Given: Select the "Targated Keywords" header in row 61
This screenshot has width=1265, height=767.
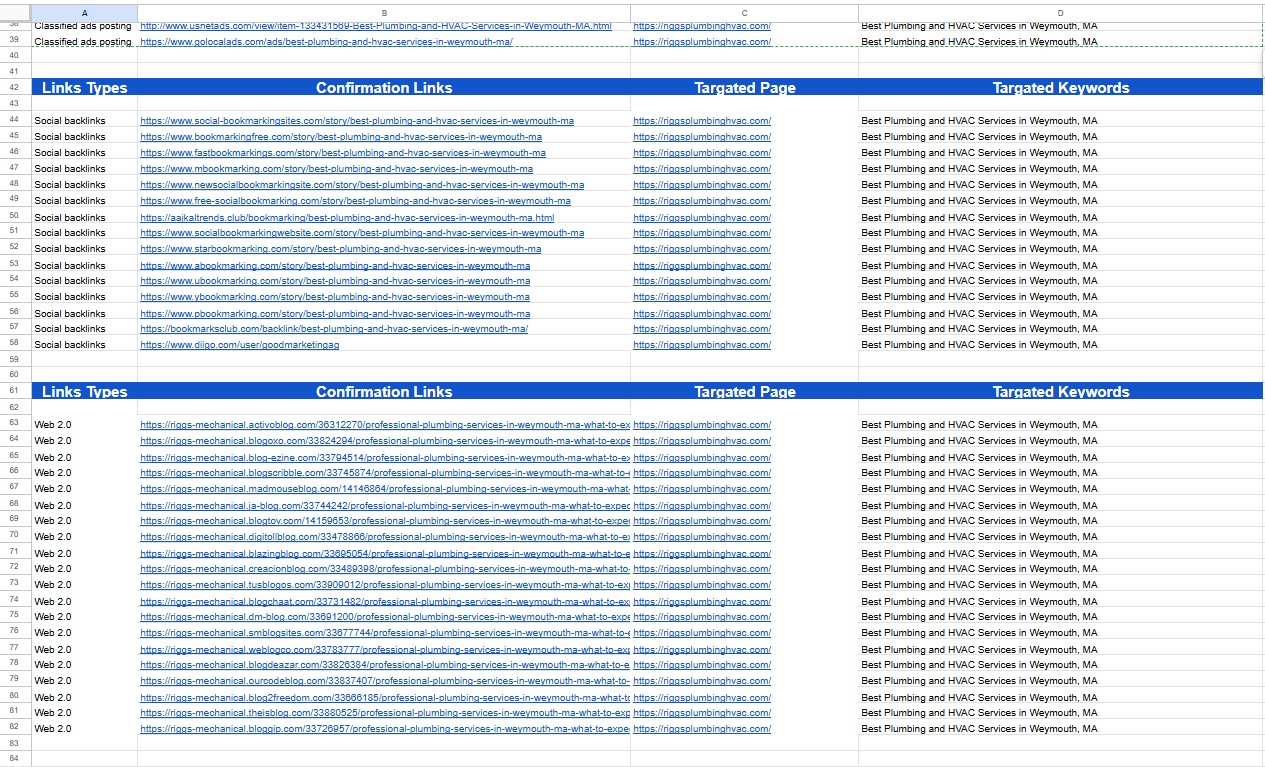Looking at the screenshot, I should pos(1061,392).
